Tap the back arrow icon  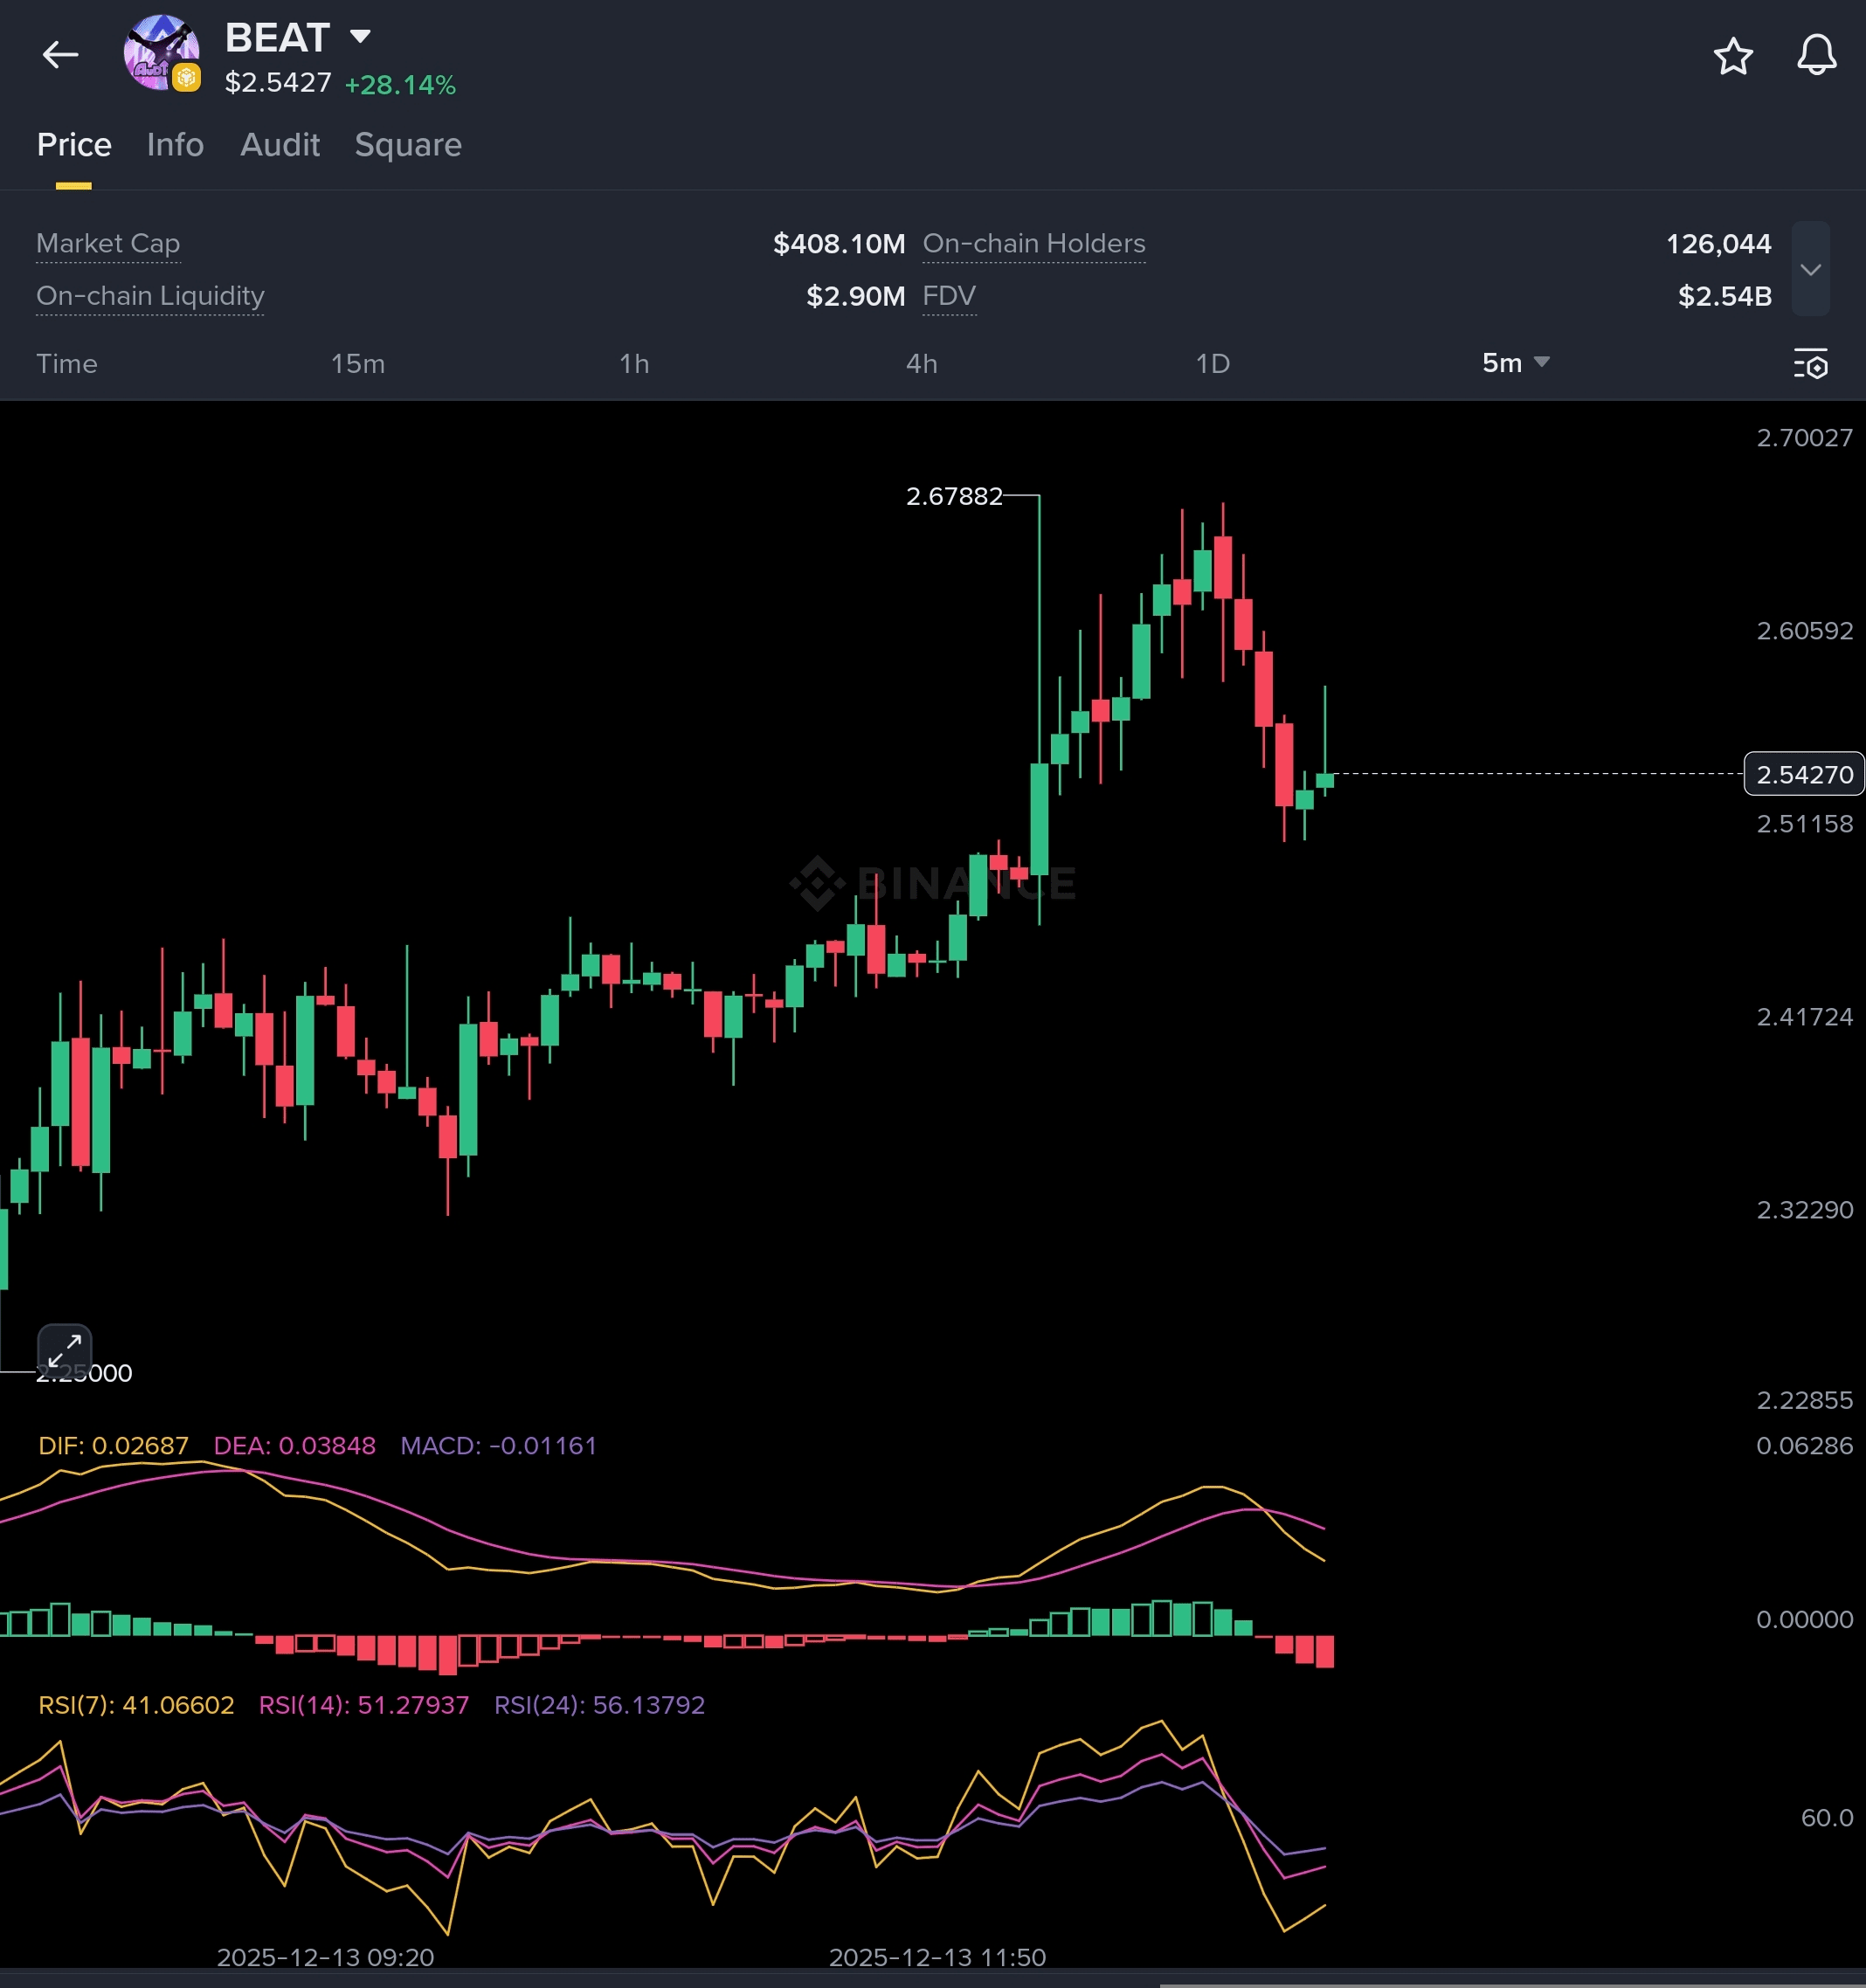60,55
